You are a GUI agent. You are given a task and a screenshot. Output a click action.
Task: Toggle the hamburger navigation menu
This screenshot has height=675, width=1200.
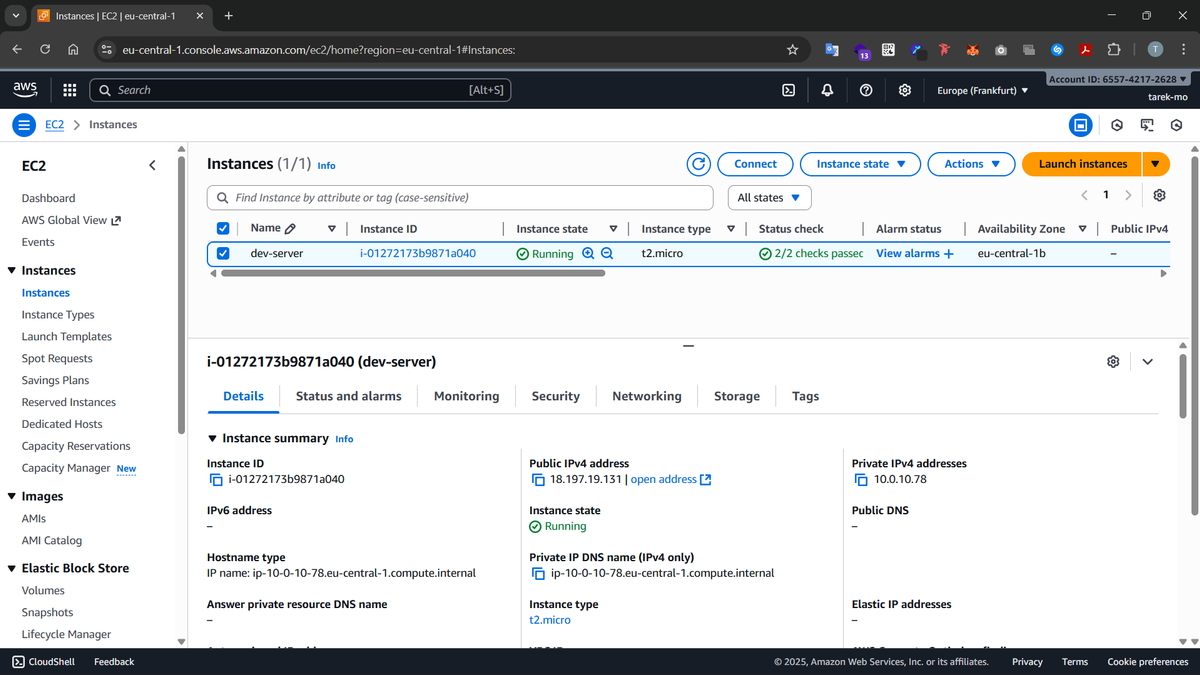25,125
